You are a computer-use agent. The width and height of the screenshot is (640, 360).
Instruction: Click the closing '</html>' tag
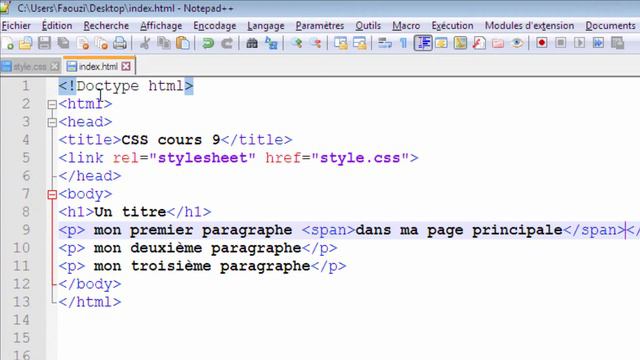tap(90, 302)
